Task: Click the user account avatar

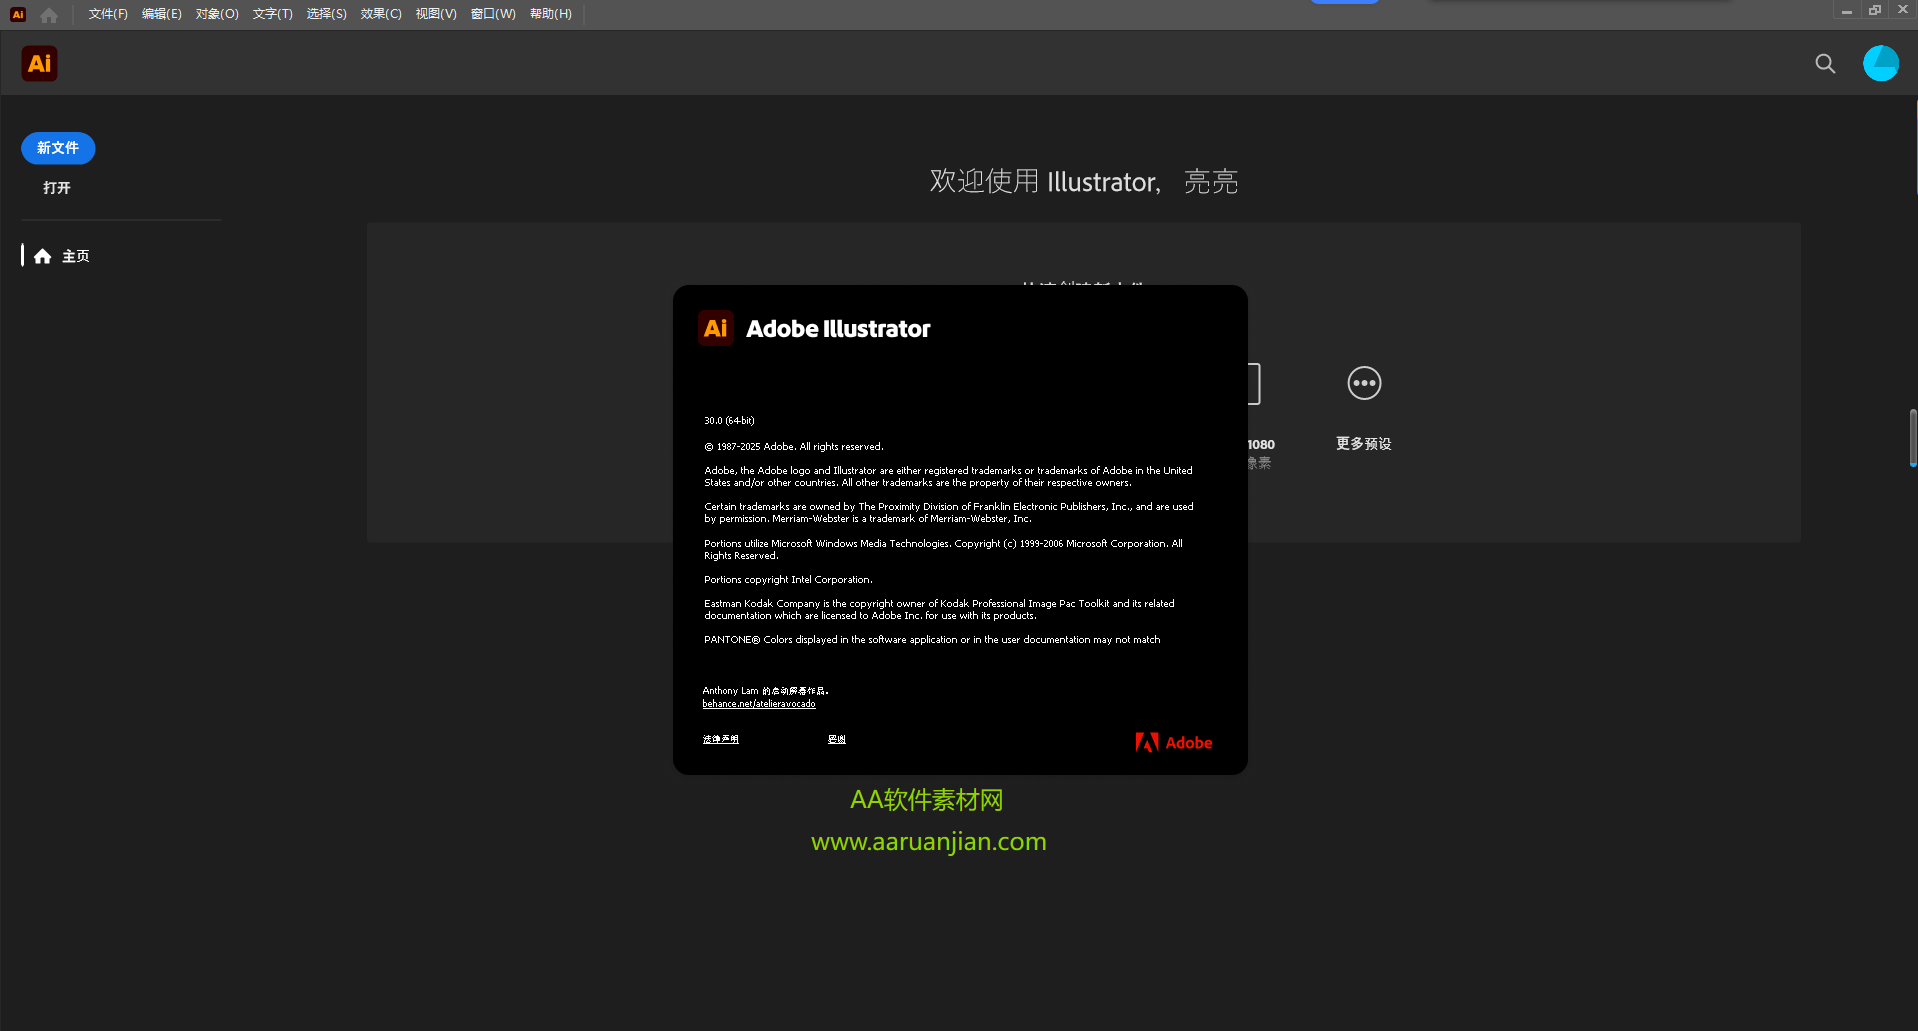Action: (x=1881, y=62)
